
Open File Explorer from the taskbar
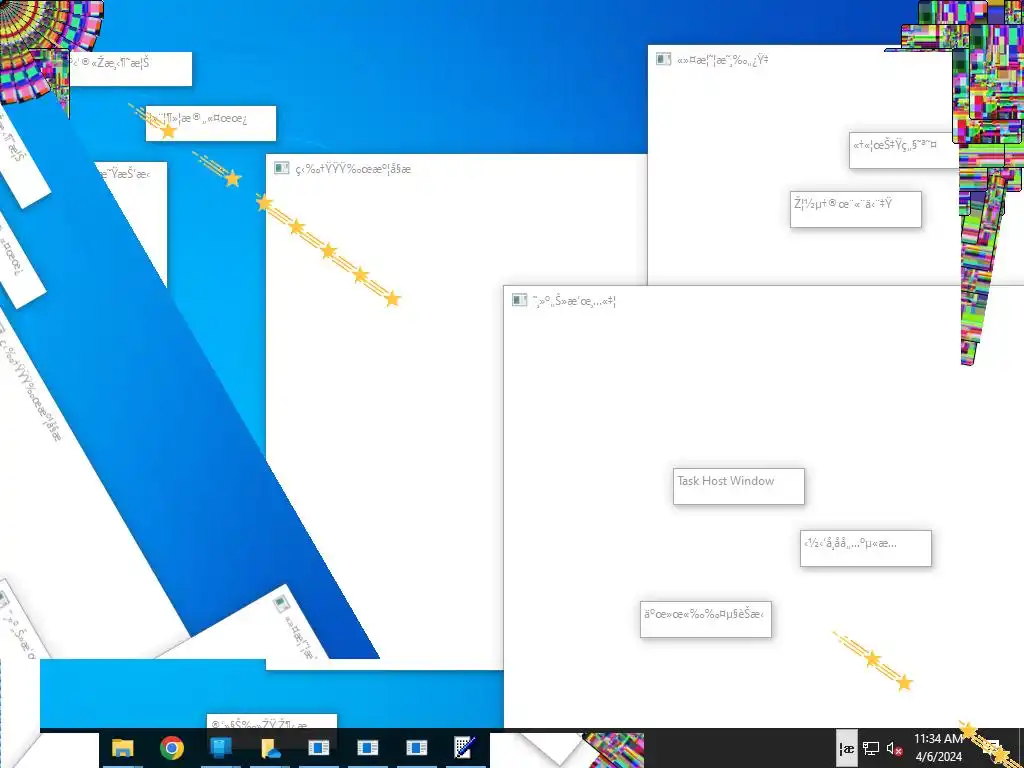(122, 748)
